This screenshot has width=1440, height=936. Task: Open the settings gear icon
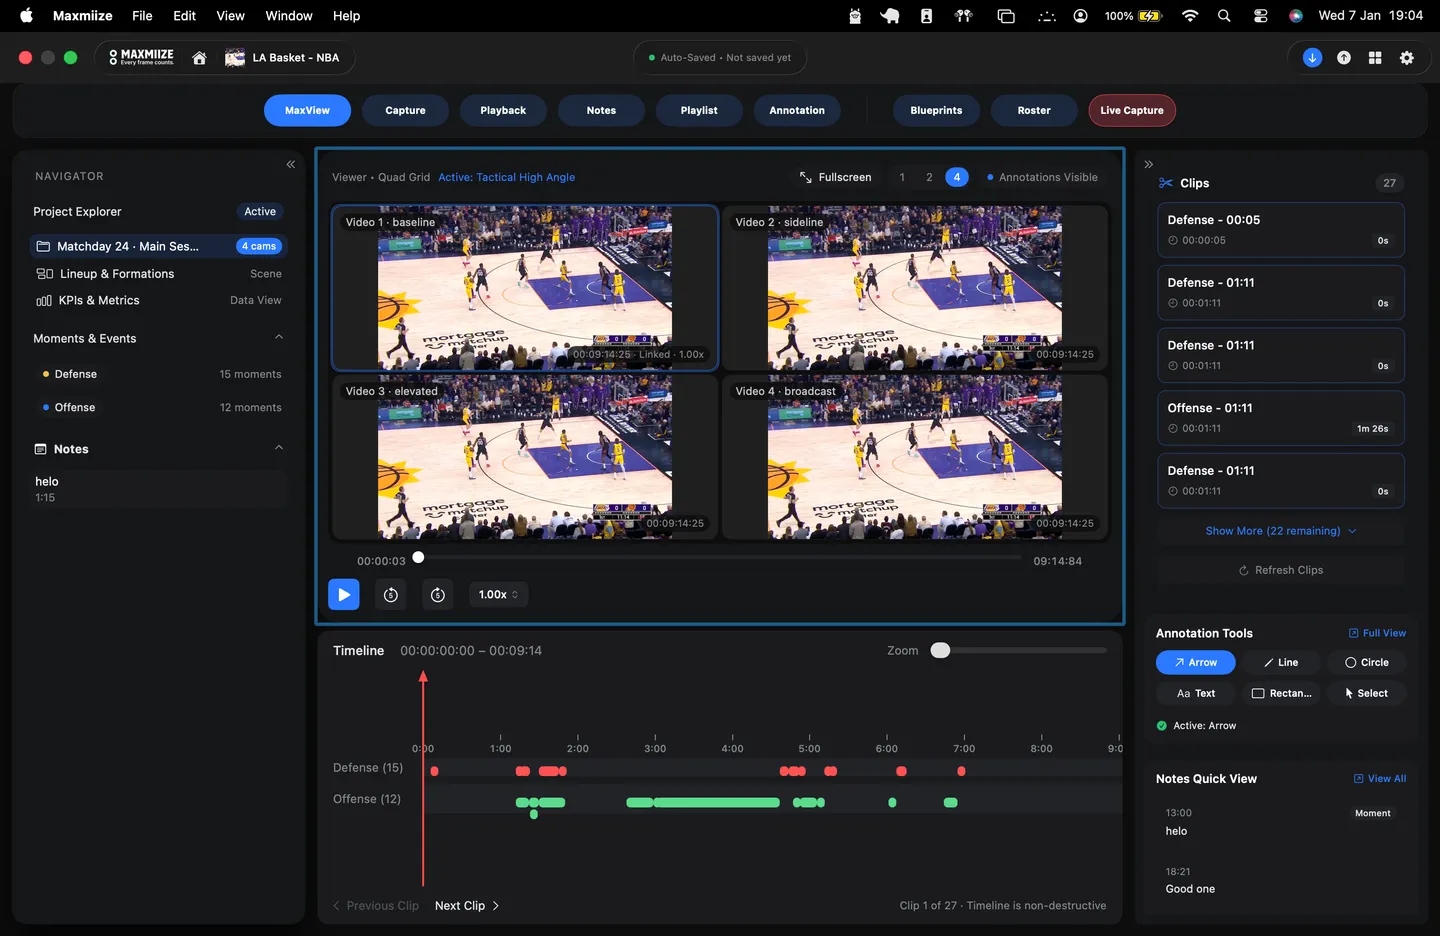pos(1407,58)
